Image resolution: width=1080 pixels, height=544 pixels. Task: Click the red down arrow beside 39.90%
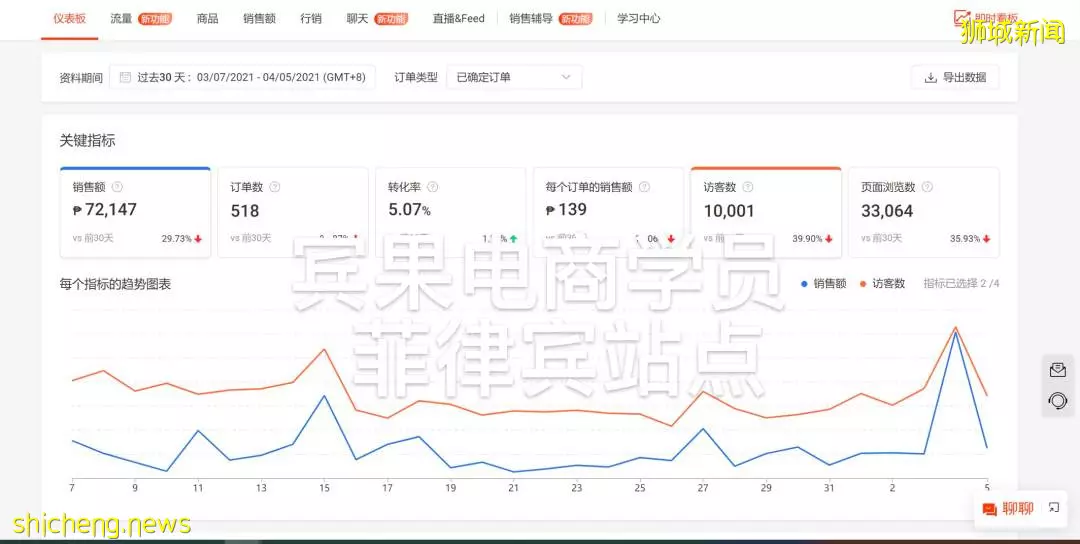tap(829, 239)
